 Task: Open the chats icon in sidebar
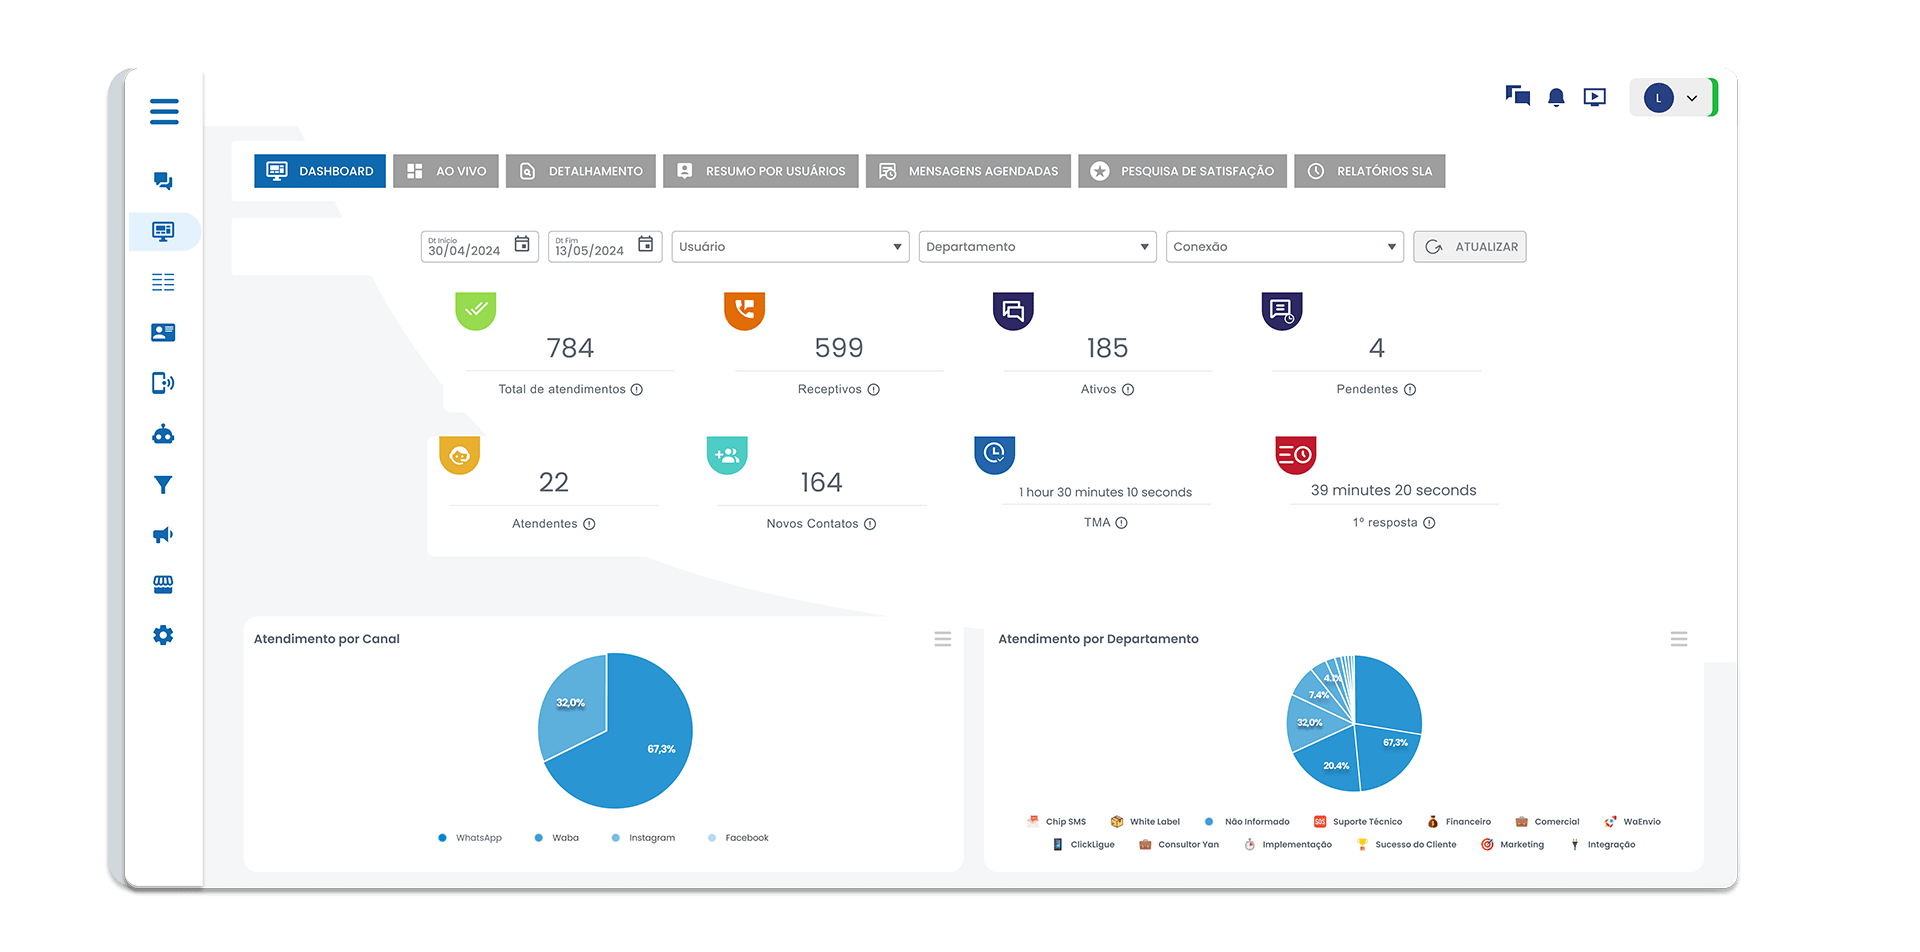click(163, 181)
